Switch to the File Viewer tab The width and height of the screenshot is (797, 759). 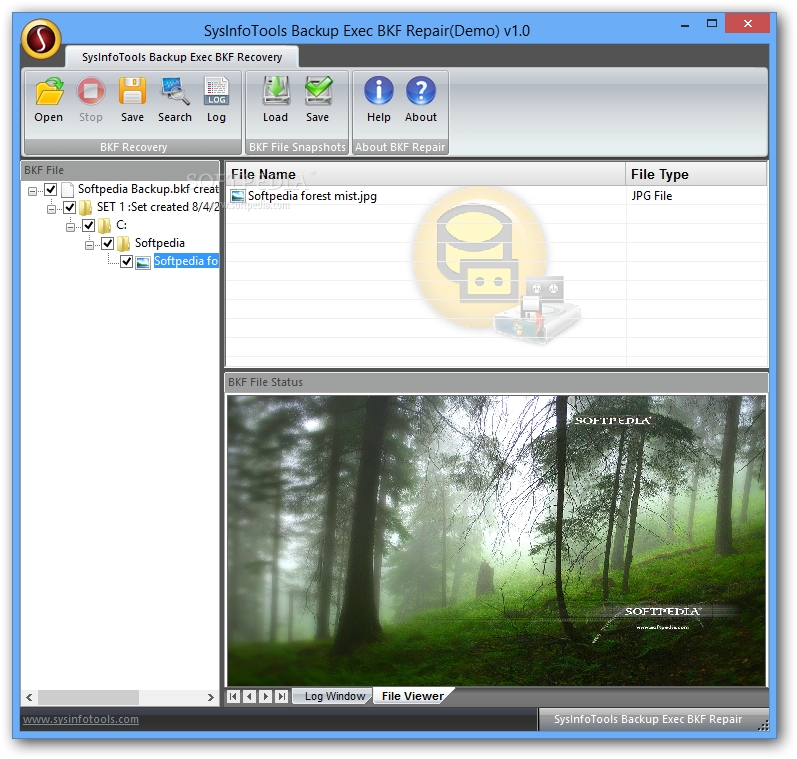pos(413,696)
